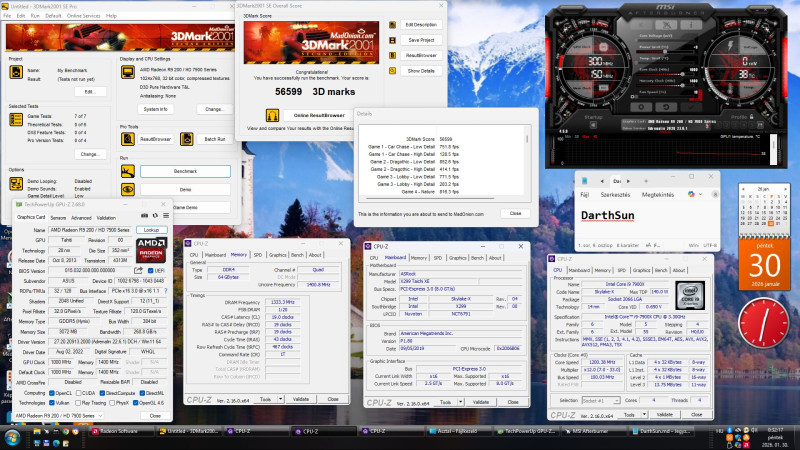The height and width of the screenshot is (450, 800).
Task: Click the ResultBrowser magnifier icon under Pro Tools
Action: (128, 139)
